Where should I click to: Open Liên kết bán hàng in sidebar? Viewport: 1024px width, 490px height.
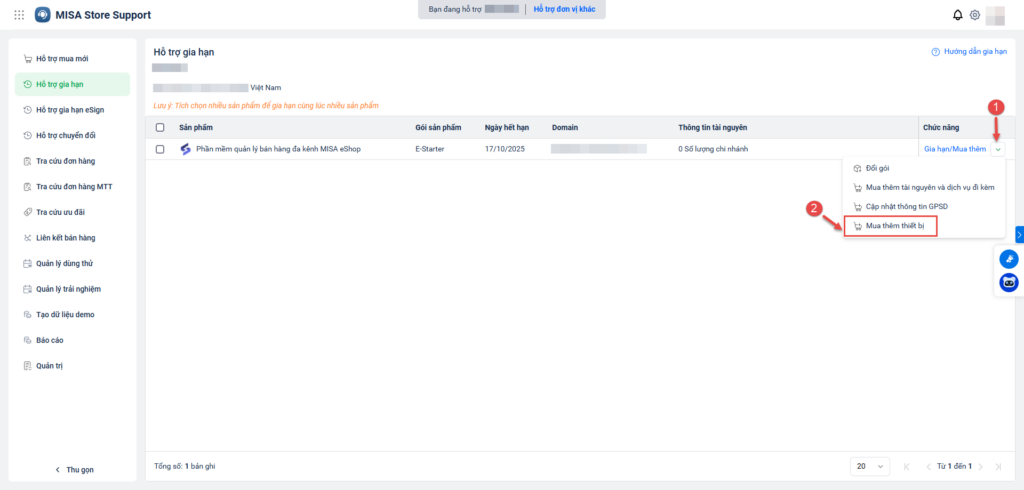point(72,238)
